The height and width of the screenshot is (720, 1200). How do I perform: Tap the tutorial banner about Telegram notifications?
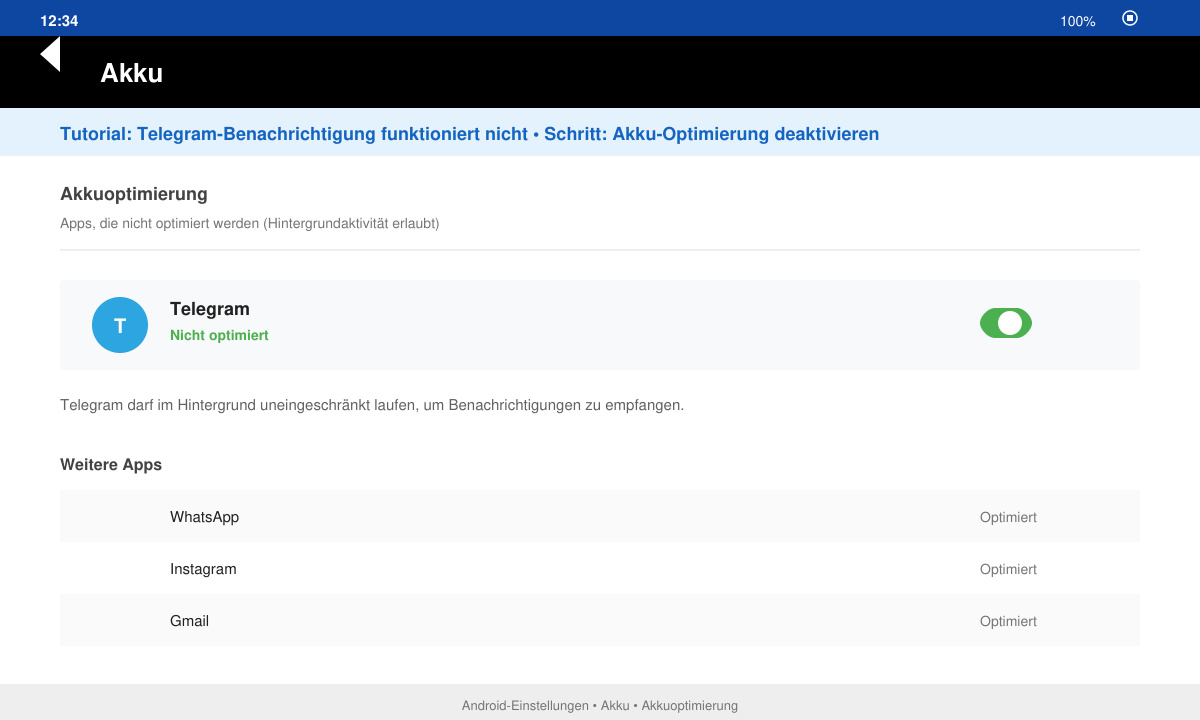600,133
